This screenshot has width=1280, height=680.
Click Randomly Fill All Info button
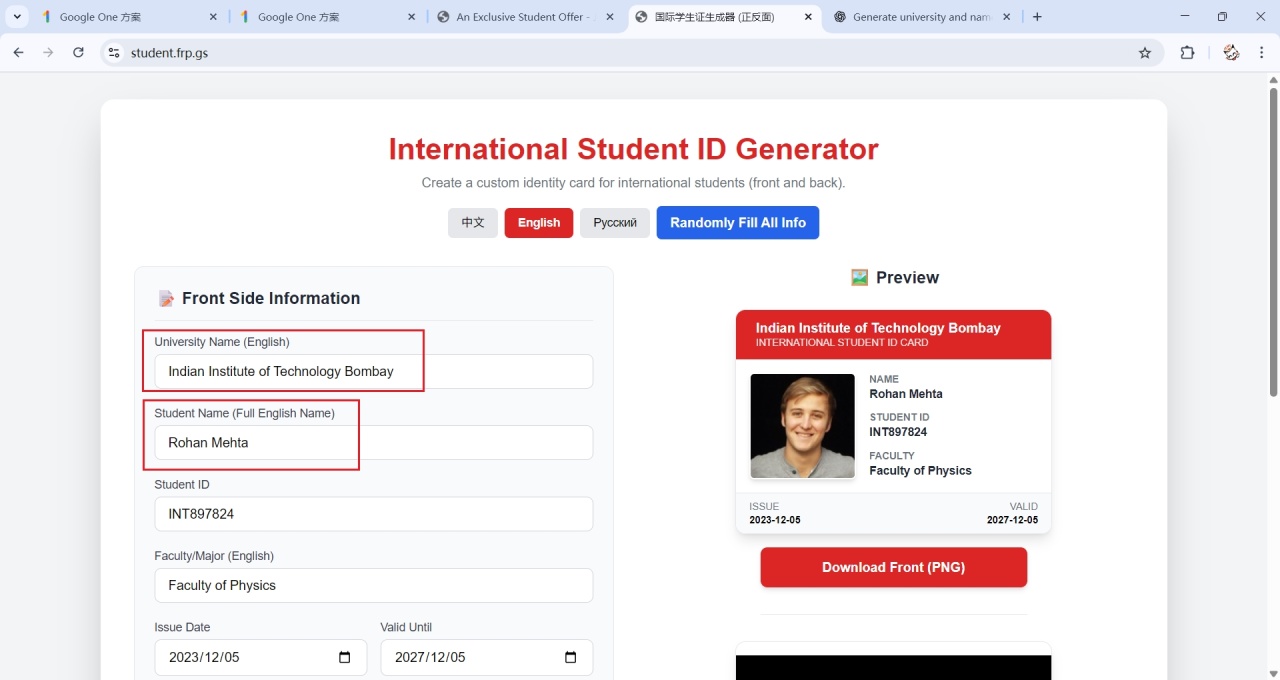point(738,223)
